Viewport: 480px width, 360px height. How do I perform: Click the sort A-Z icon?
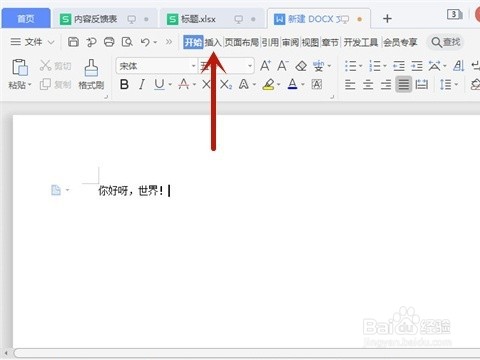(459, 66)
